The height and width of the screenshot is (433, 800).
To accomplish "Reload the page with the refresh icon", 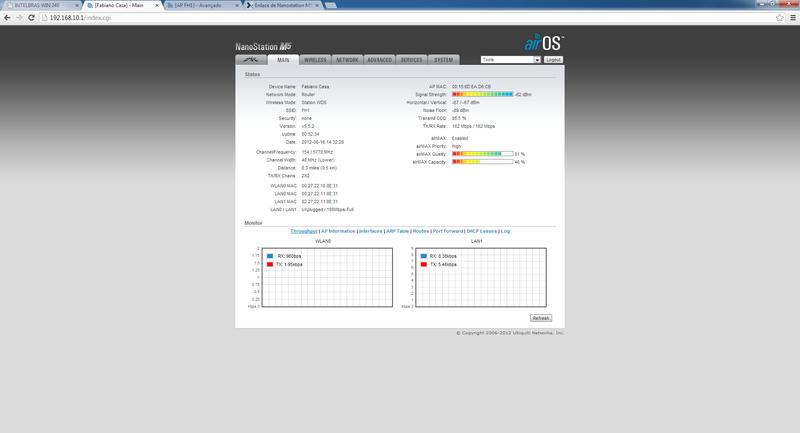I will [x=31, y=17].
